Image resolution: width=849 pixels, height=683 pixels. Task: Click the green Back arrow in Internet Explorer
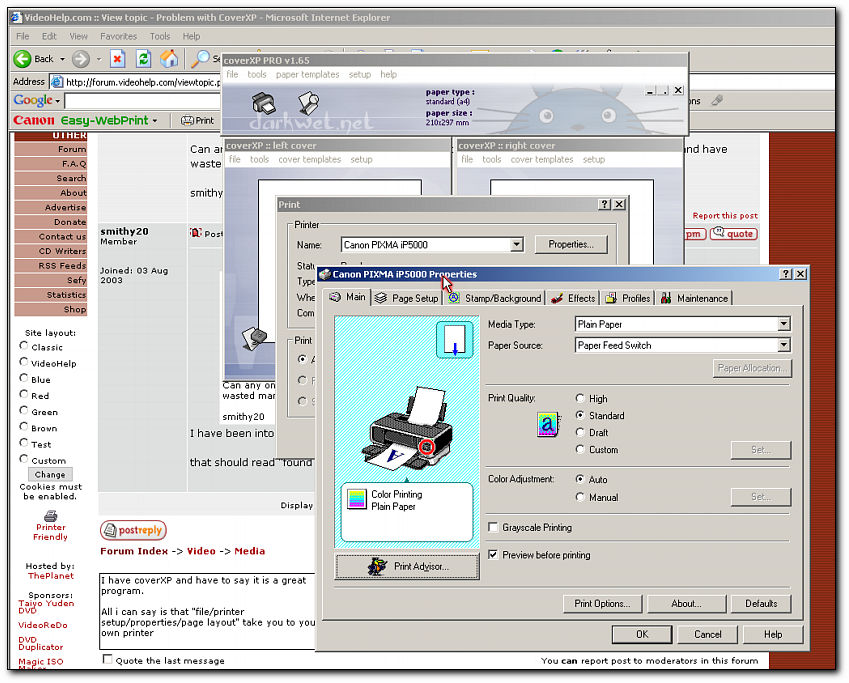22,58
